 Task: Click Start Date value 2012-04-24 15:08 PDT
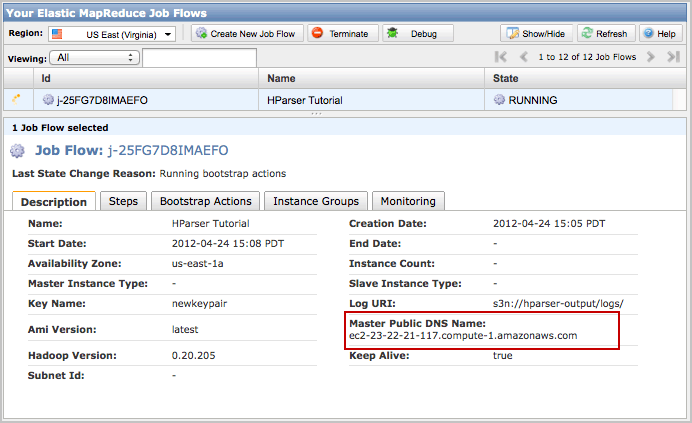click(228, 243)
